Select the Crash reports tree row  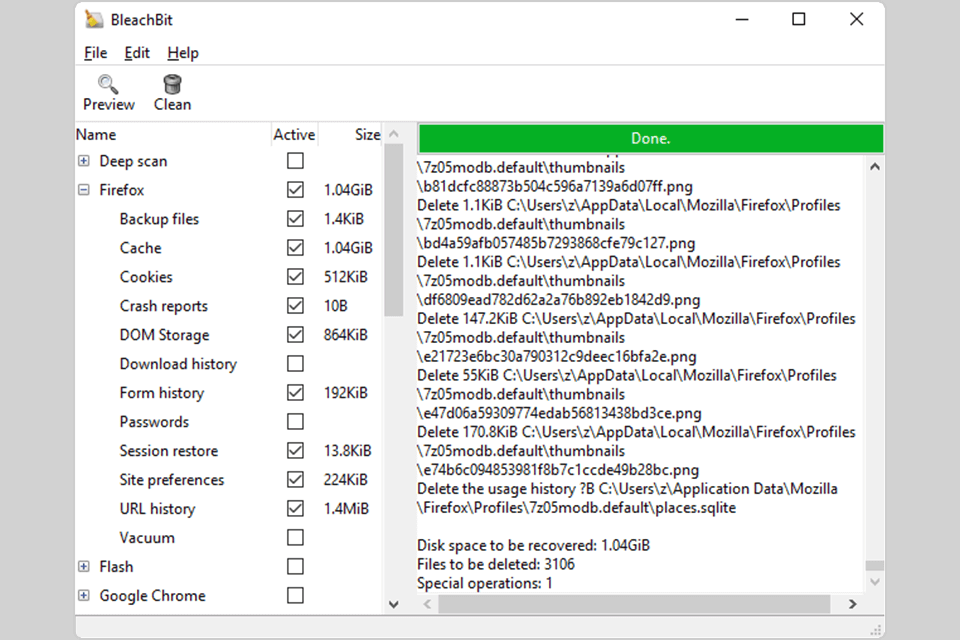click(230, 306)
